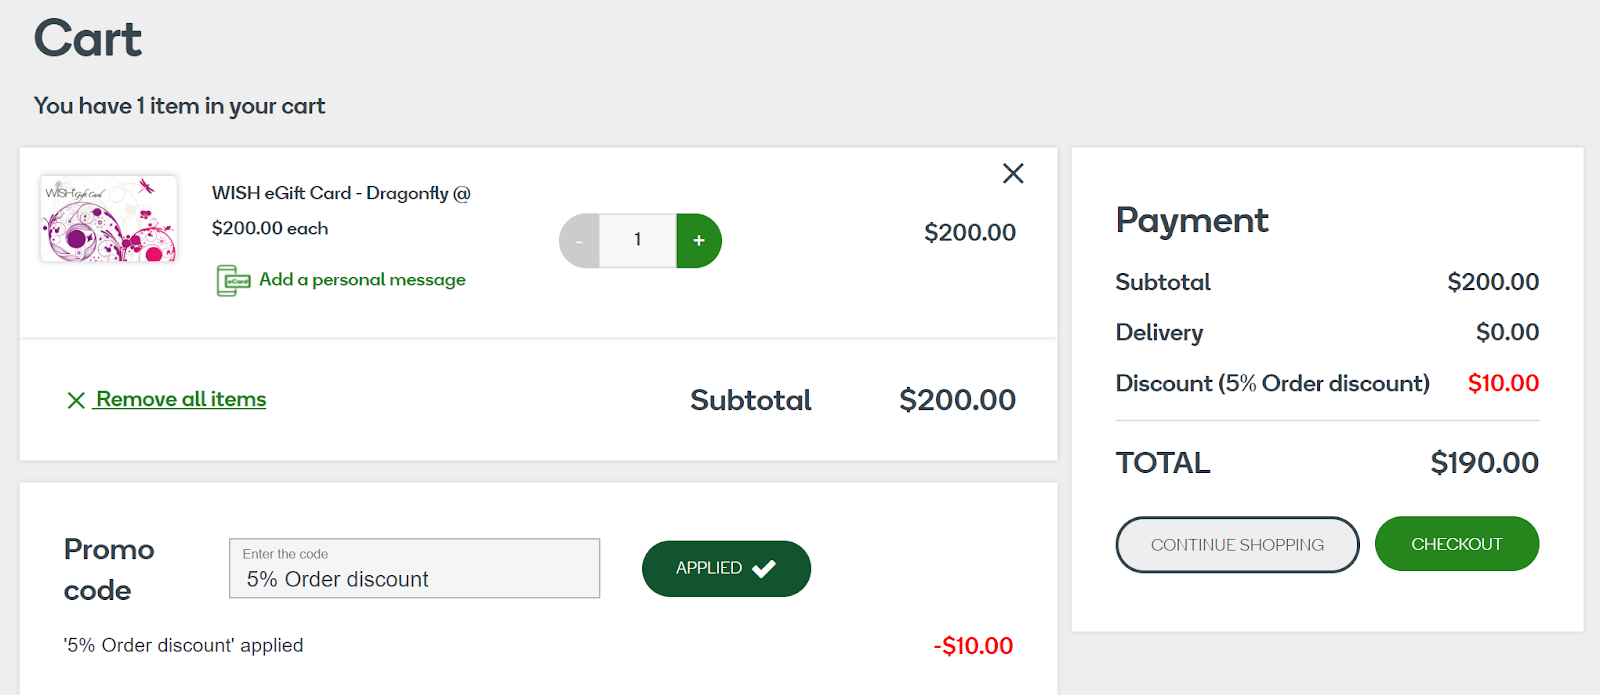Click the checkmark inside the APPLIED button
Viewport: 1600px width, 695px height.
point(763,567)
